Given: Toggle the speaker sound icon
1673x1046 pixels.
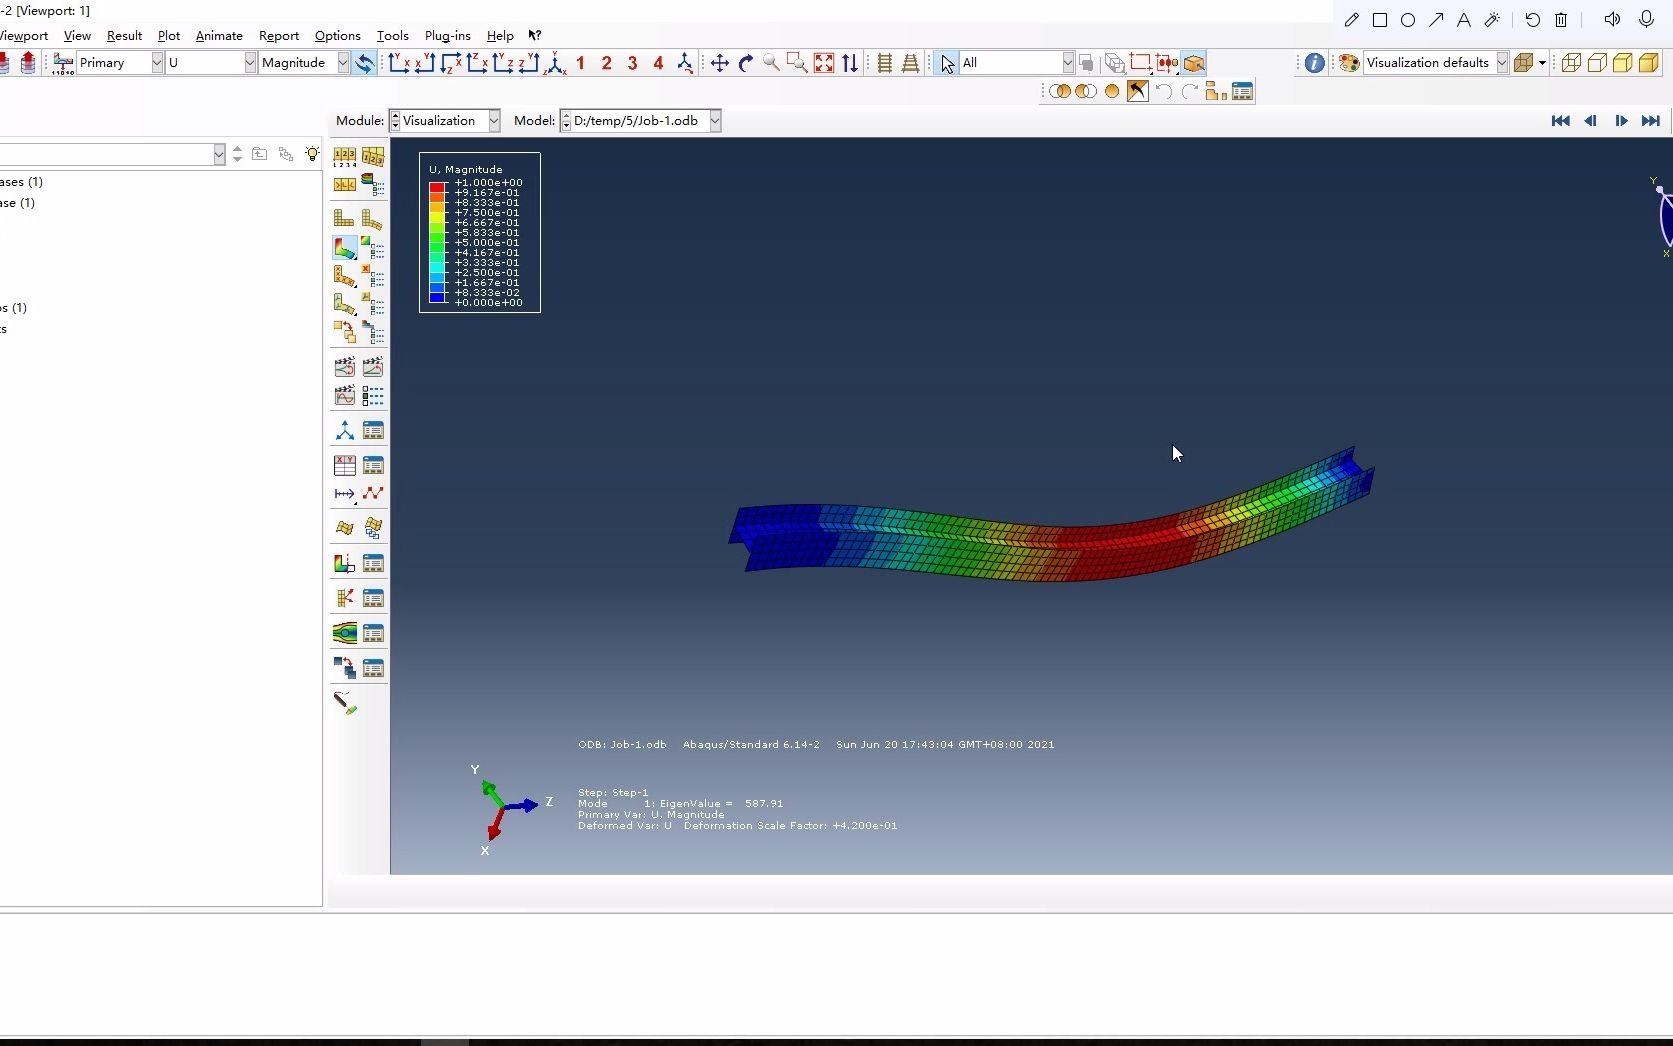Looking at the screenshot, I should pos(1612,19).
